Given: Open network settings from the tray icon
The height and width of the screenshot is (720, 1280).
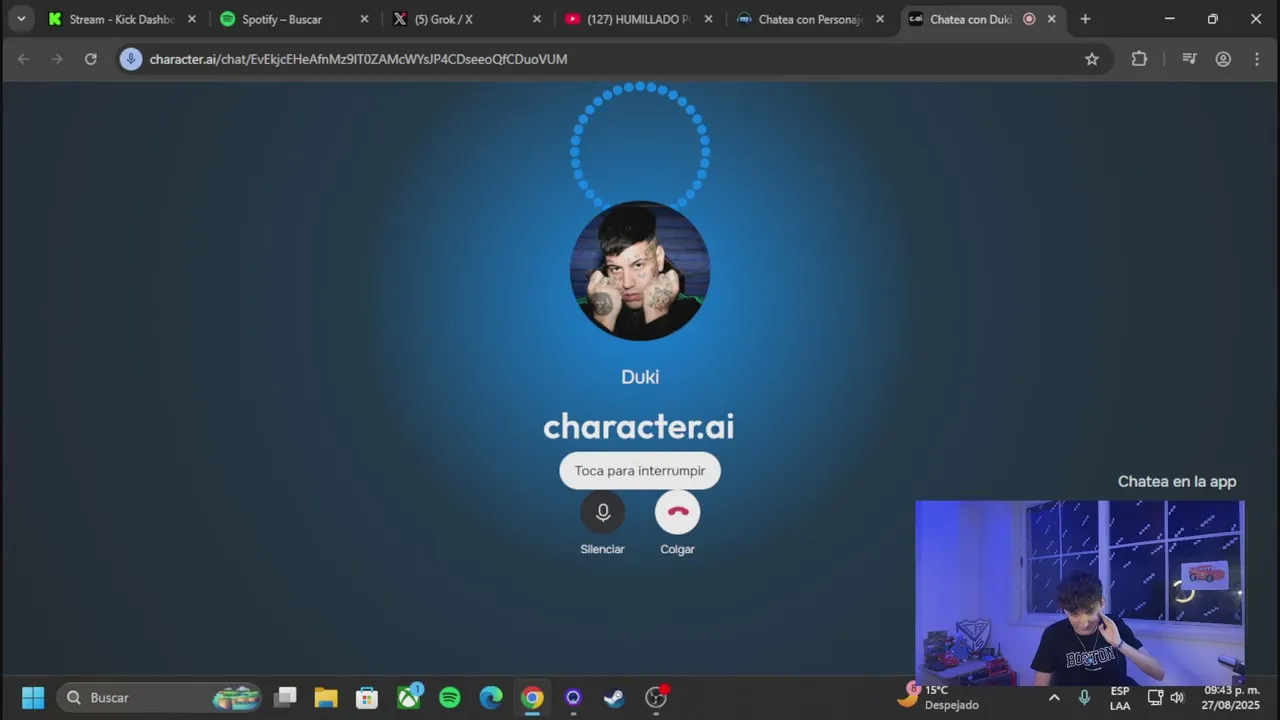Looking at the screenshot, I should pos(1155,697).
